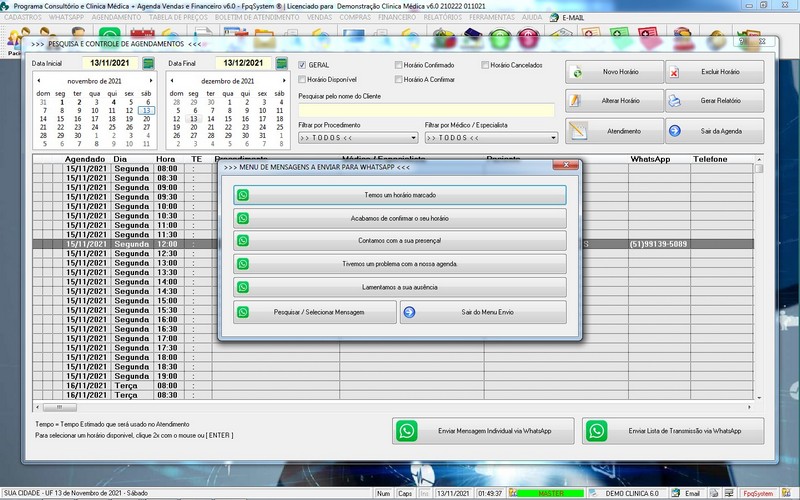Open Filtrar por Médico / Especialista dropdown

(x=491, y=138)
